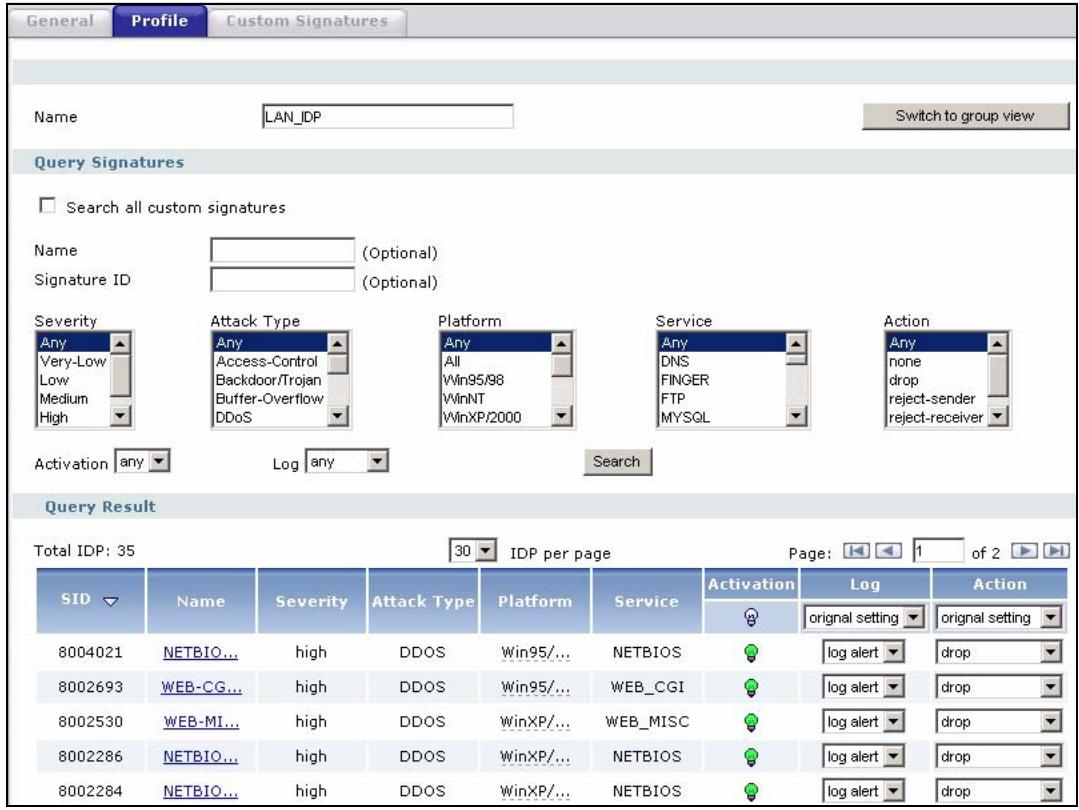
Task: Sort by SID using the arrow icon
Action: click(x=110, y=601)
